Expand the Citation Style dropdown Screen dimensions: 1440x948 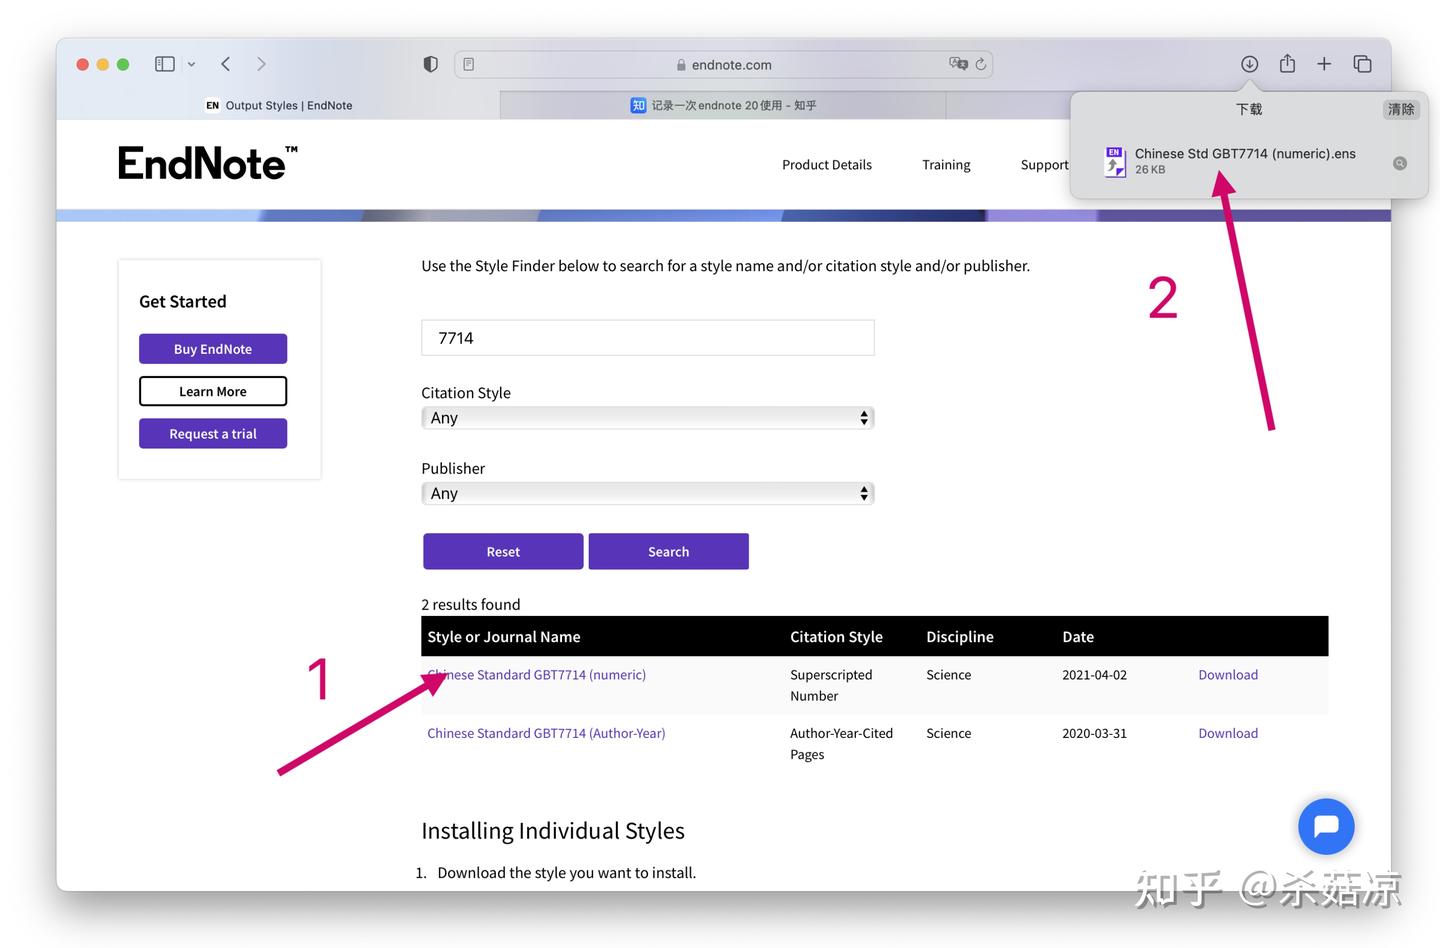tap(647, 418)
